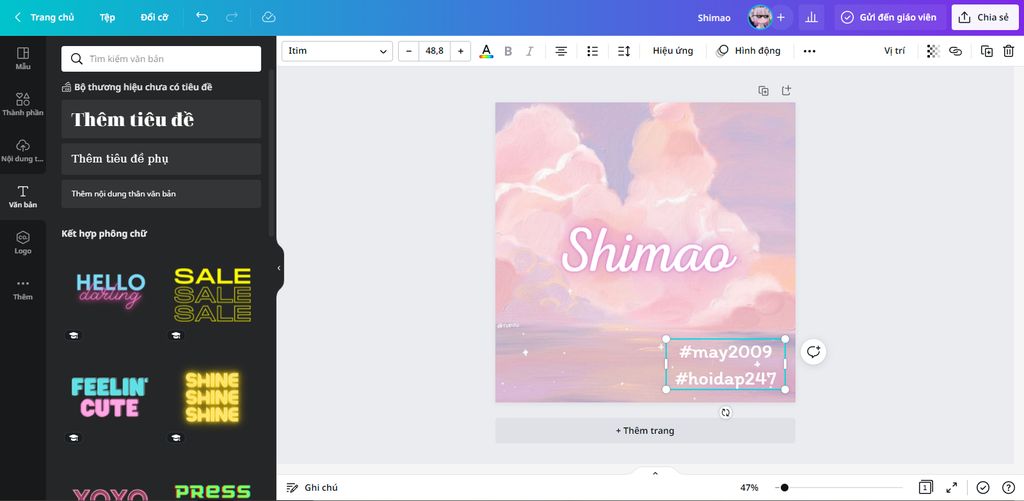
Task: Open Thành phần elements tab
Action: pyautogui.click(x=23, y=105)
